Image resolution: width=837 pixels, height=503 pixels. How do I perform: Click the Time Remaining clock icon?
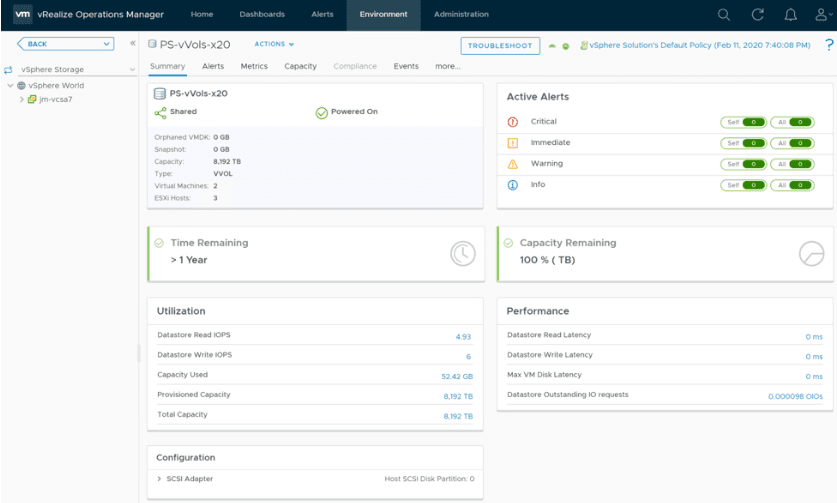pyautogui.click(x=462, y=254)
